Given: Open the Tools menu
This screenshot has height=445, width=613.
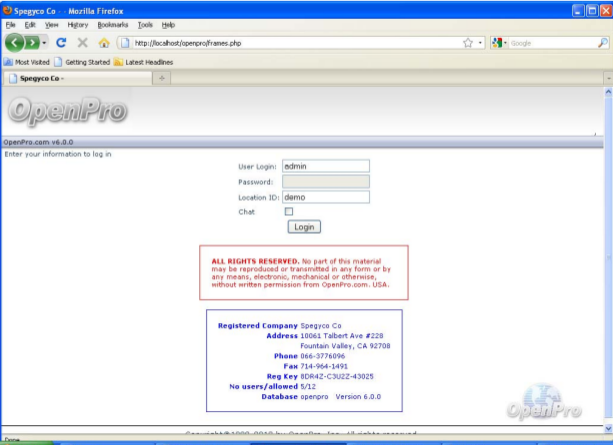Looking at the screenshot, I should coord(145,23).
